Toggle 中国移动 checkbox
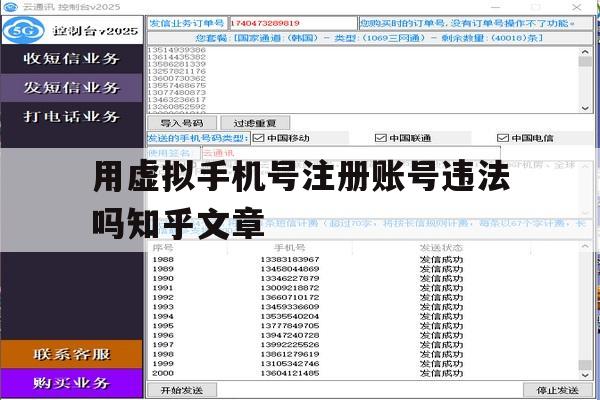 pyautogui.click(x=259, y=138)
